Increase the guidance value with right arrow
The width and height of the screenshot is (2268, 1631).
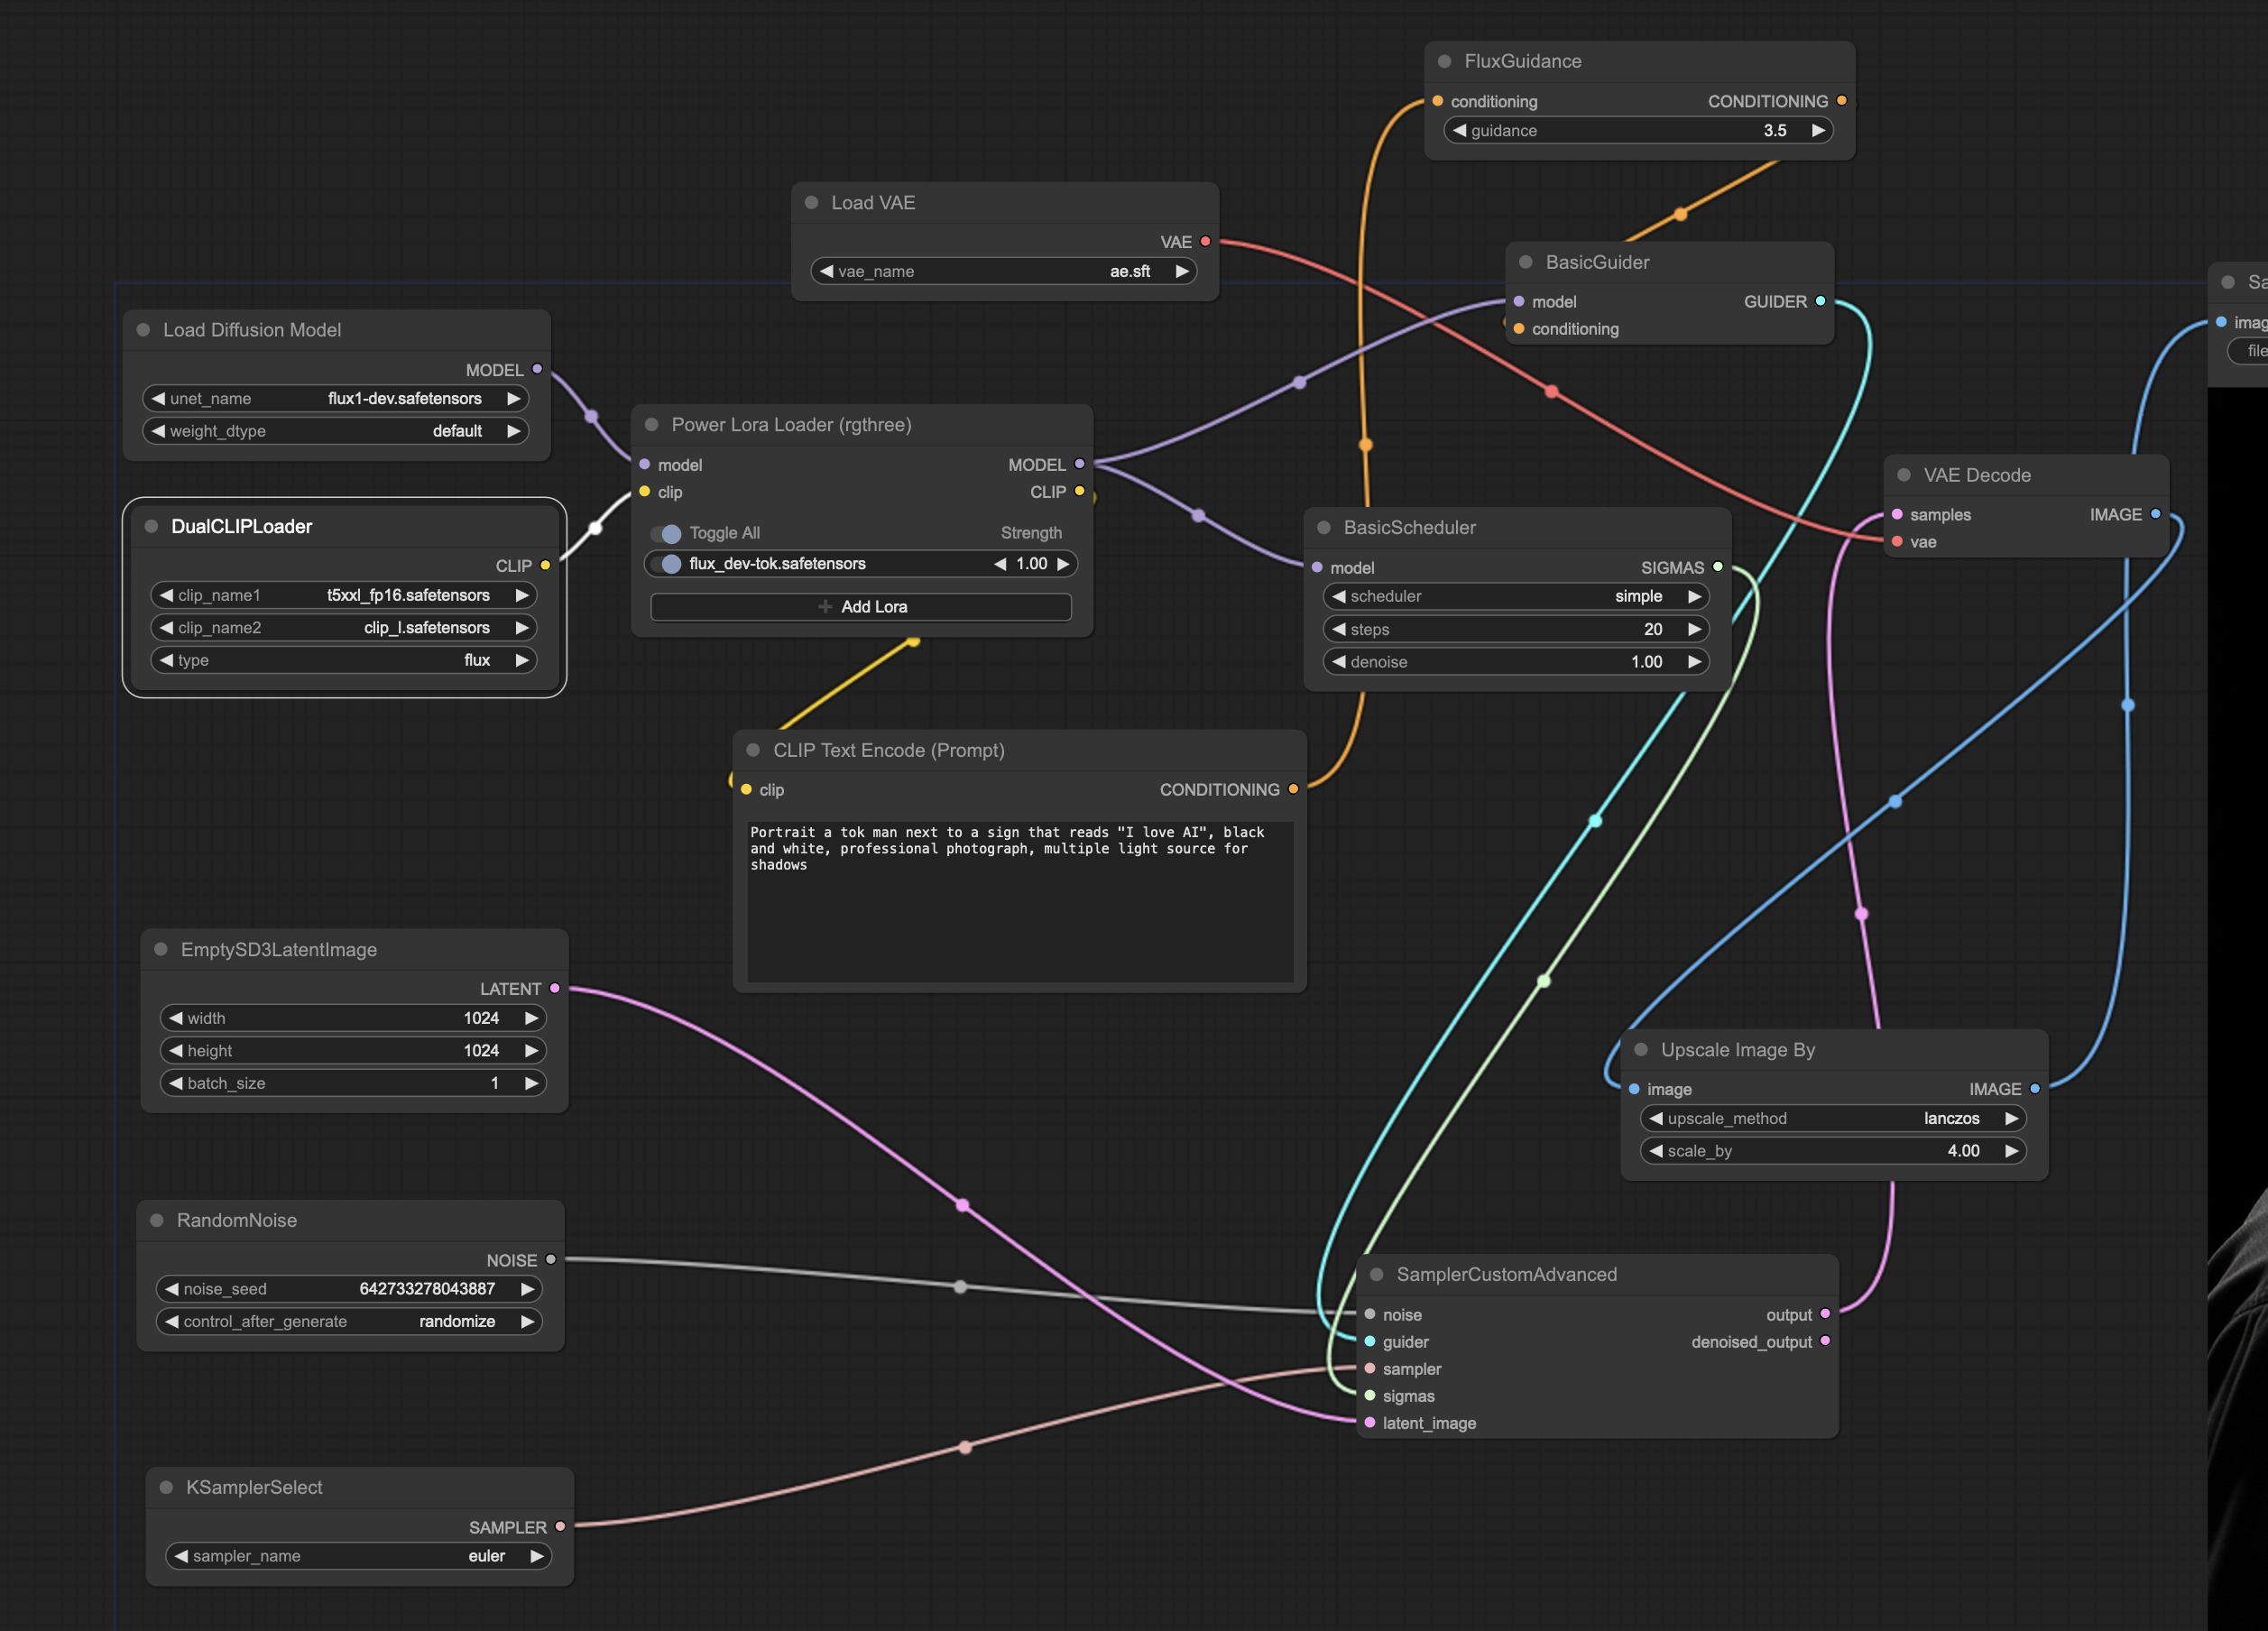point(1818,131)
